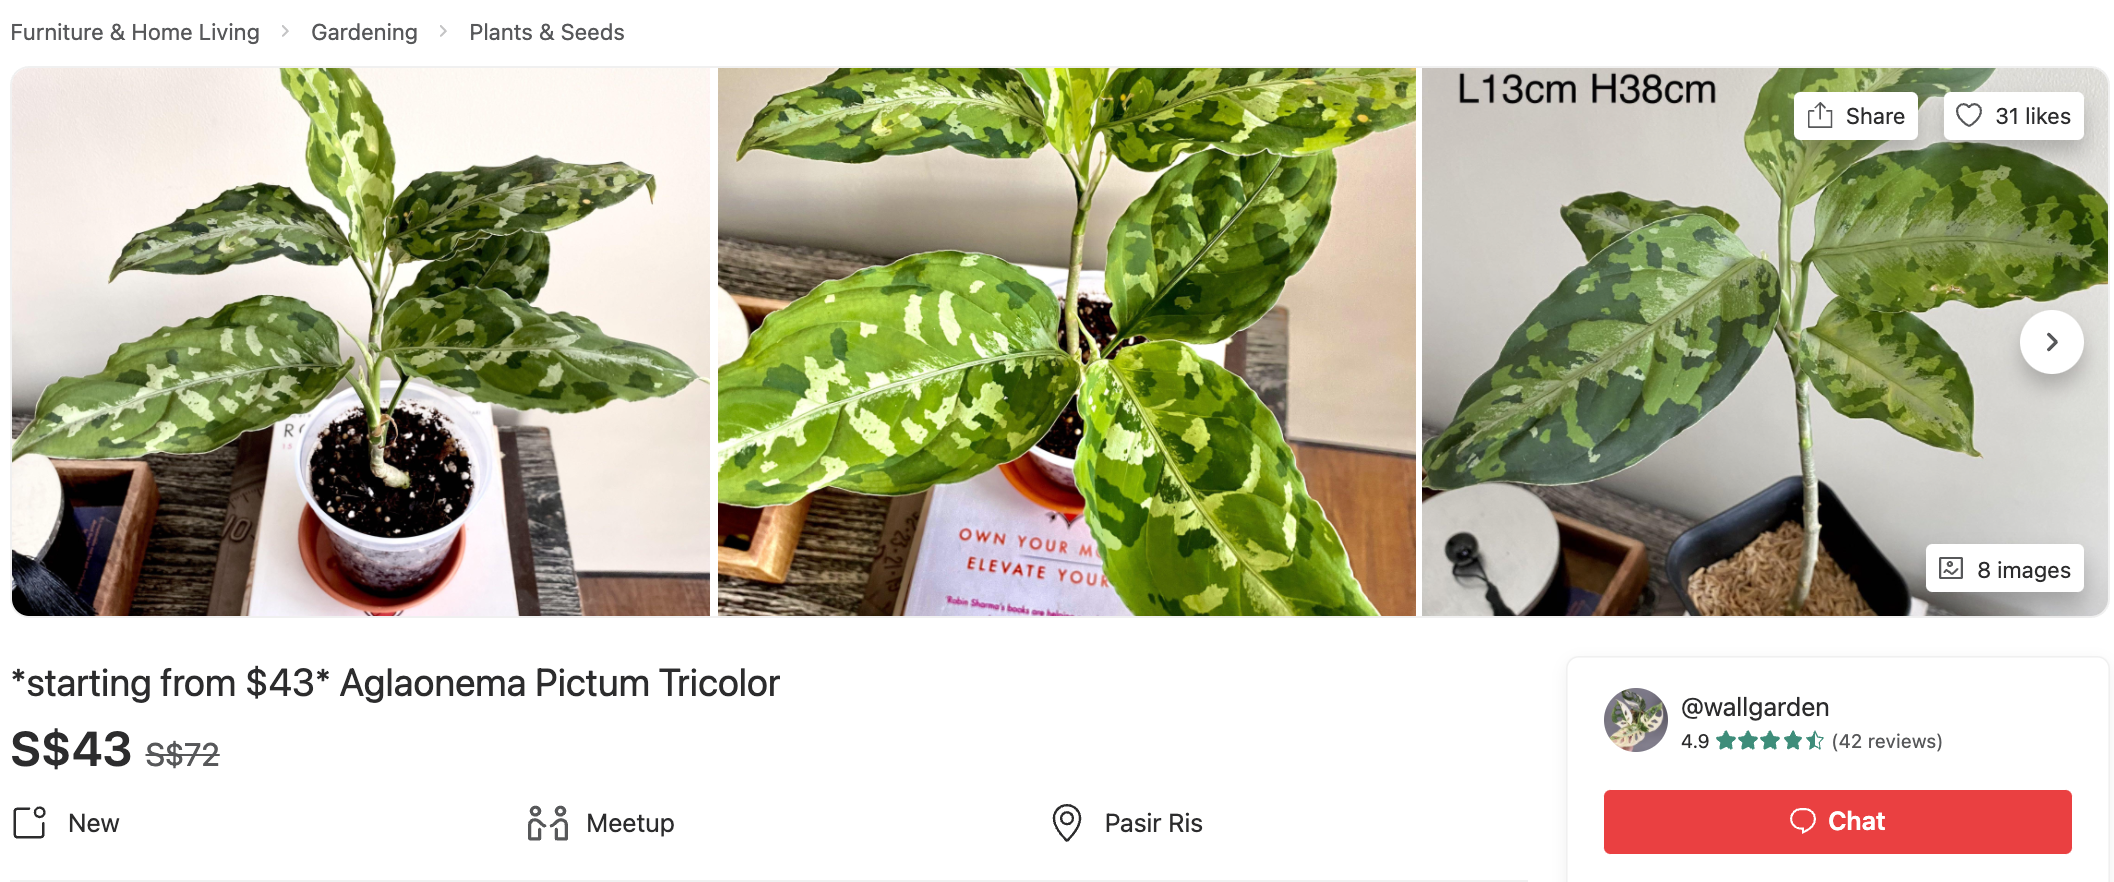
Task: Open the Furniture & Home Living breadcrumb
Action: (135, 32)
